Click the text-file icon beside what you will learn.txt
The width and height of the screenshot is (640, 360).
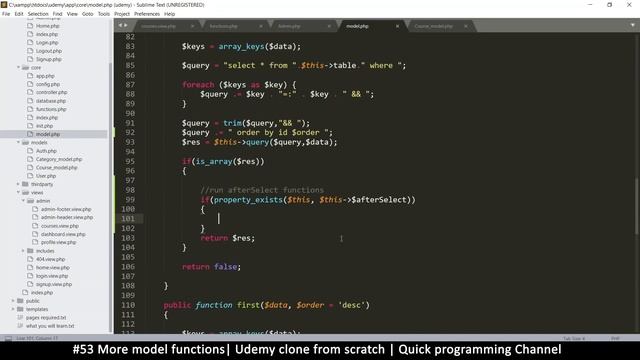[x=20, y=326]
